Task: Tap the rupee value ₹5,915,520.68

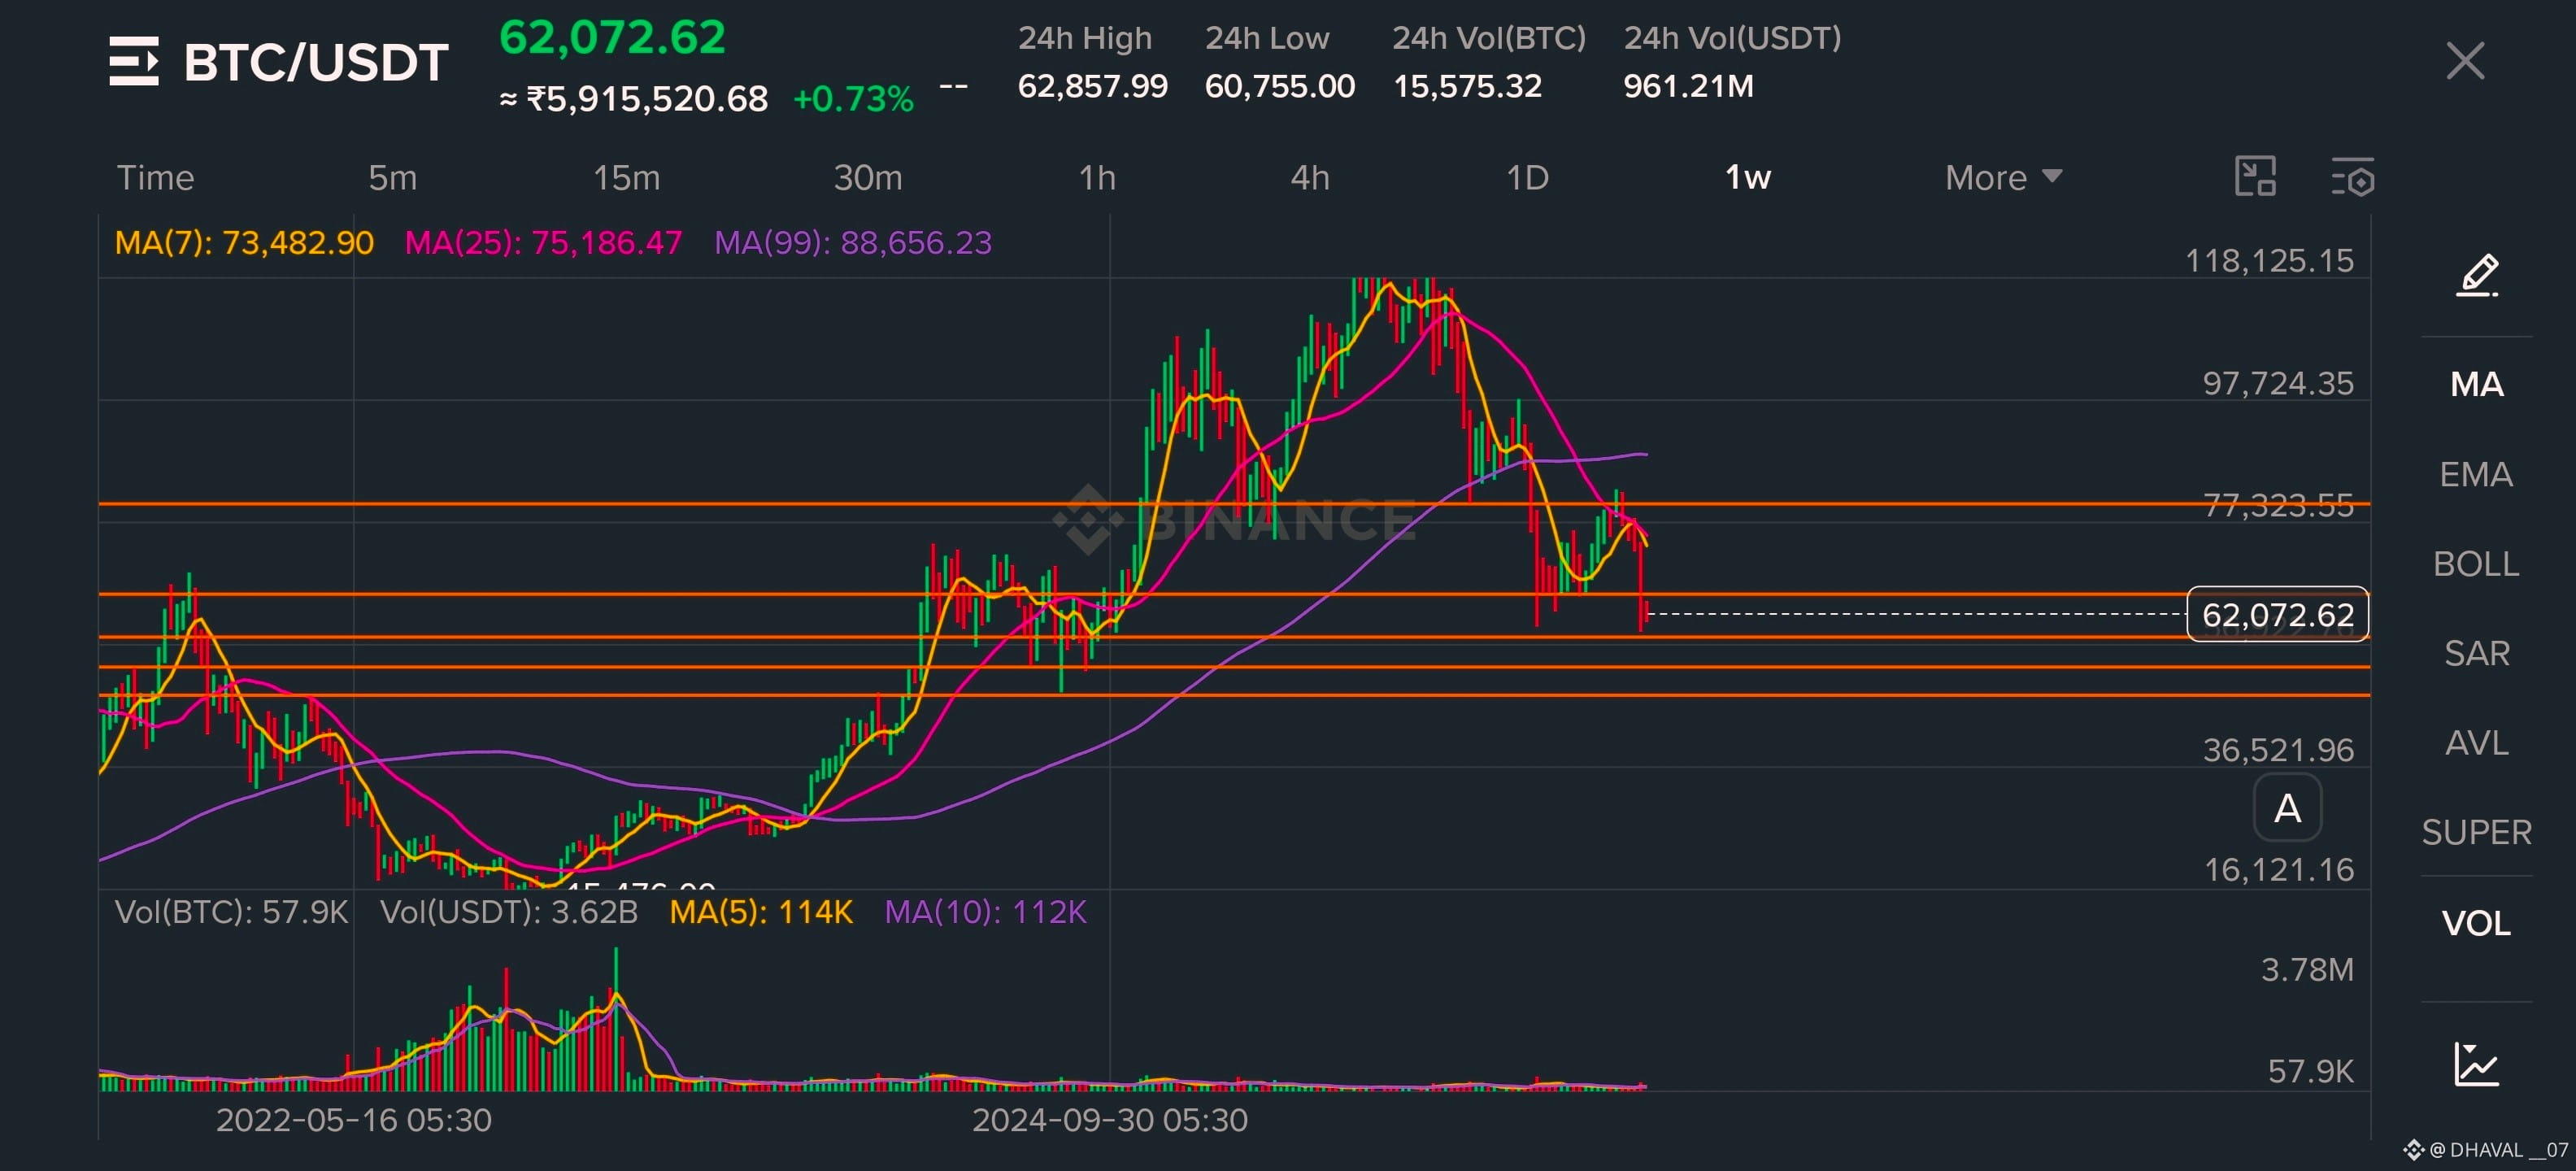Action: (x=647, y=99)
